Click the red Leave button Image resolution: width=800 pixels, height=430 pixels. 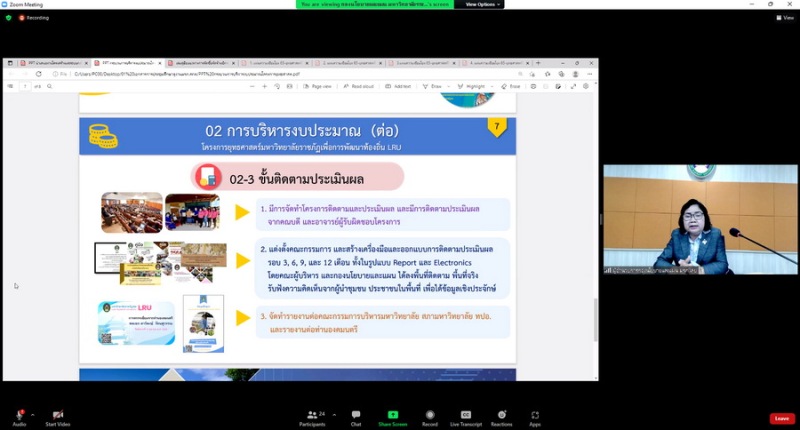pos(781,418)
